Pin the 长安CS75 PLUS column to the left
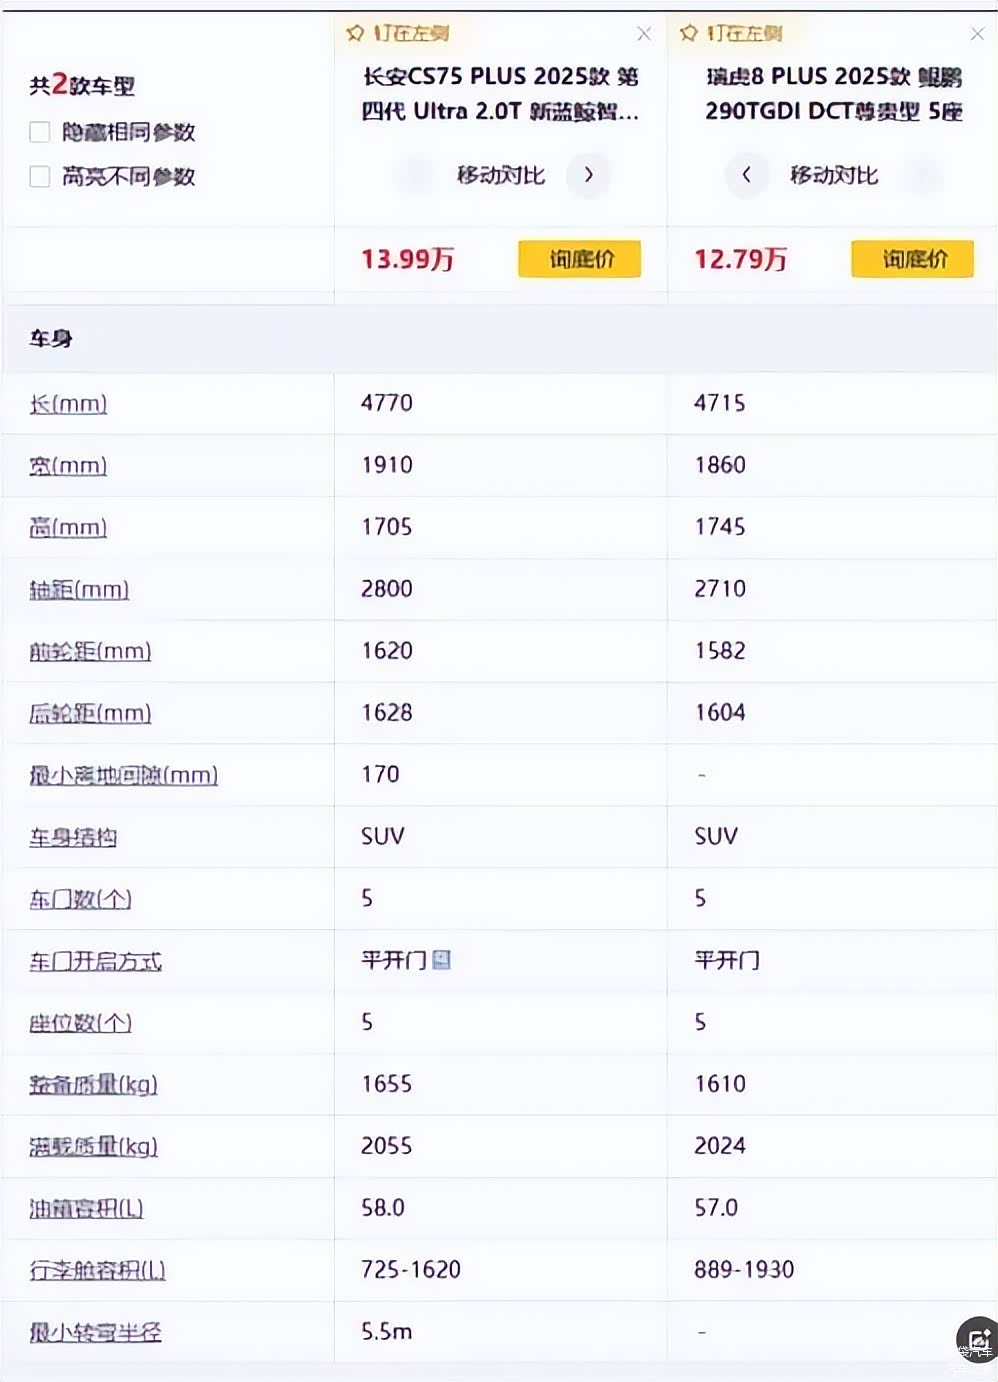 click(x=398, y=34)
